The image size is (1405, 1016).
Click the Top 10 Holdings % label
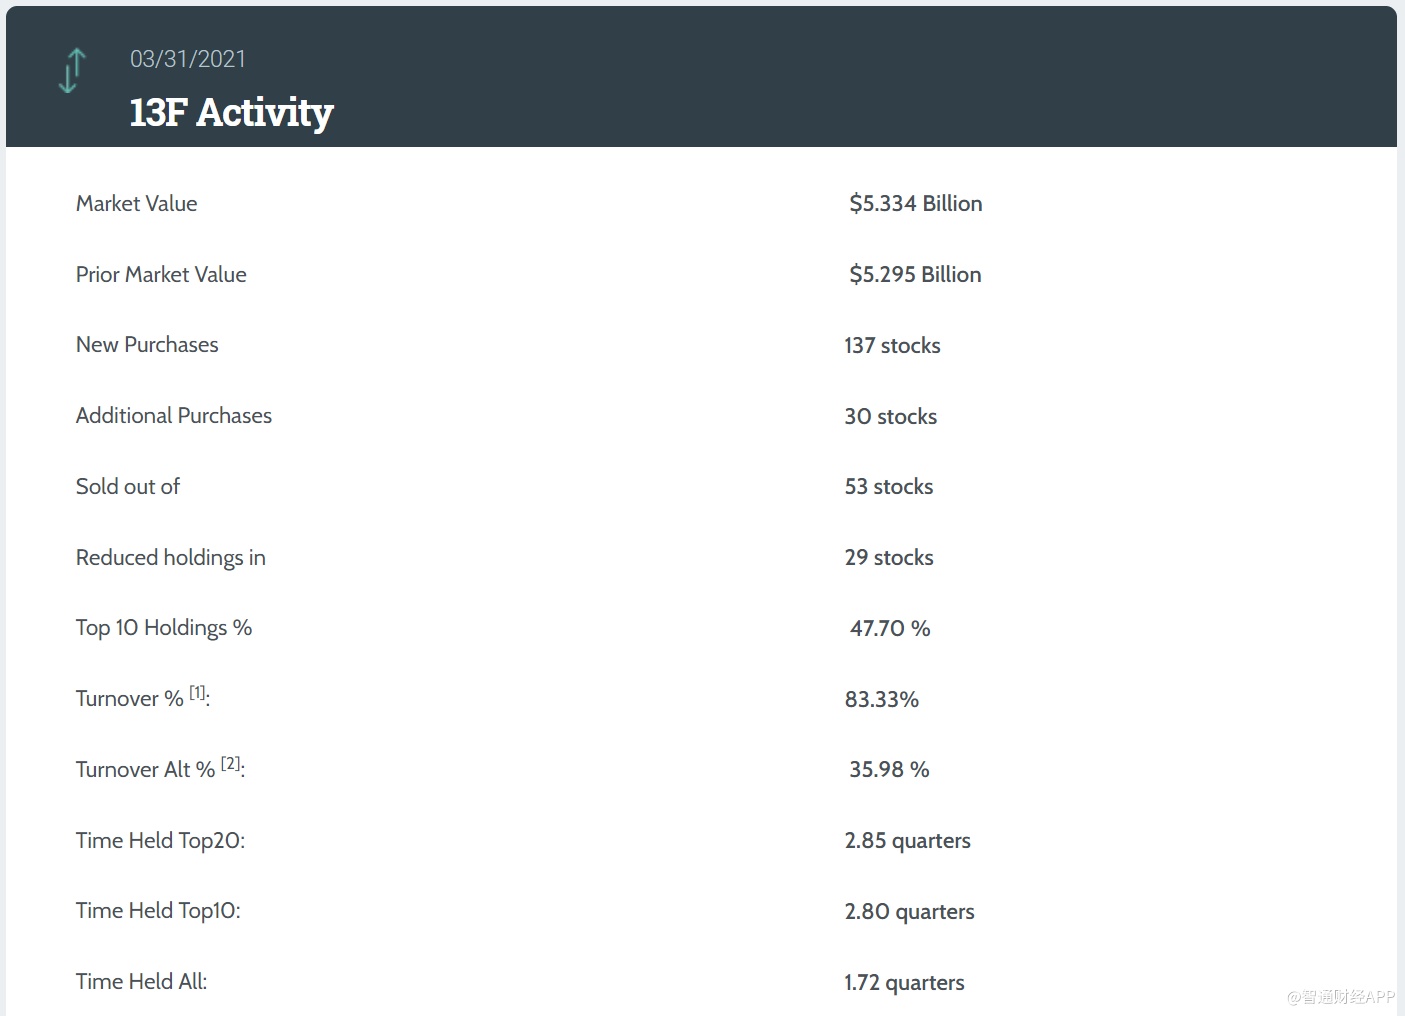pos(164,628)
